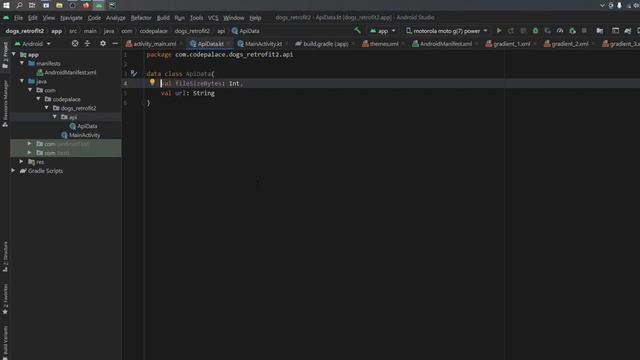Toggle the Favorites tool window side tab
The image size is (640, 360).
[x=5, y=299]
